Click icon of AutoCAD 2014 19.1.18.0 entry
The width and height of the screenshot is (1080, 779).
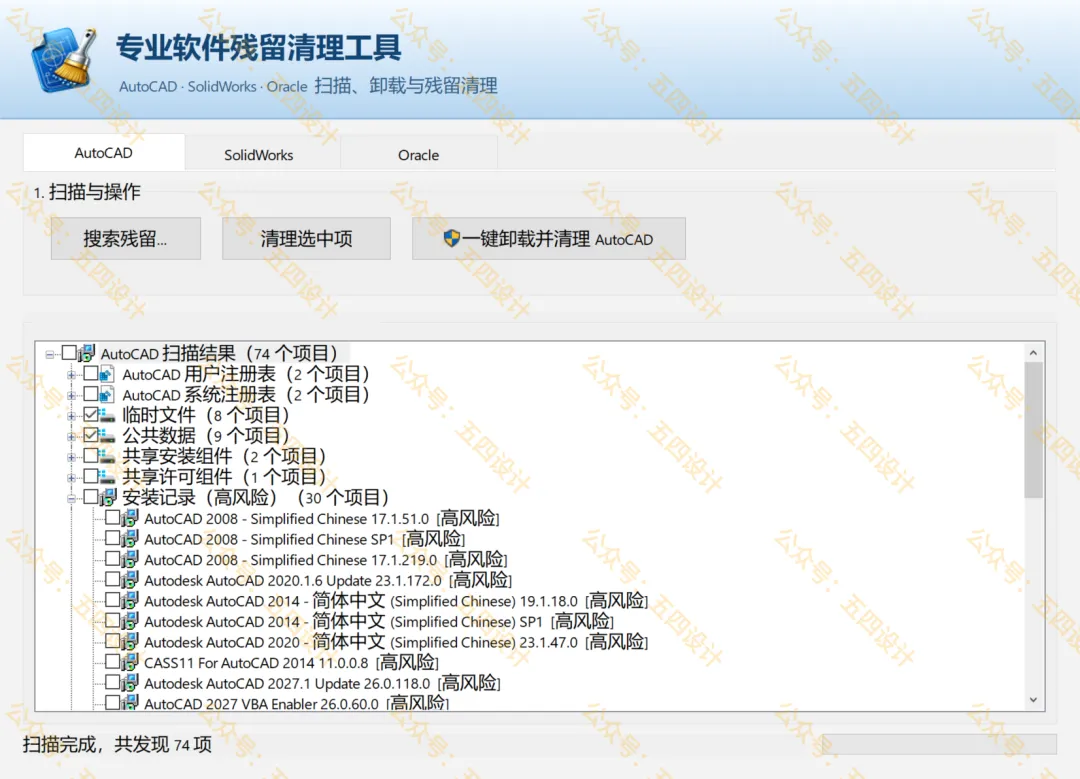[x=129, y=601]
